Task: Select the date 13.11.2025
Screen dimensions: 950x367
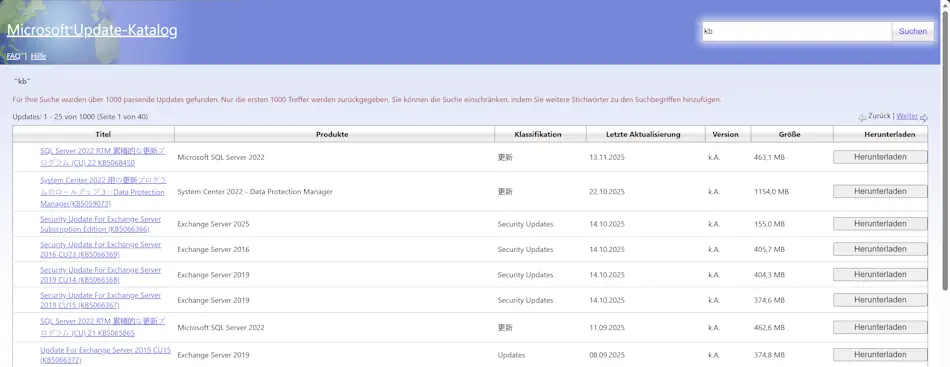Action: tap(606, 157)
